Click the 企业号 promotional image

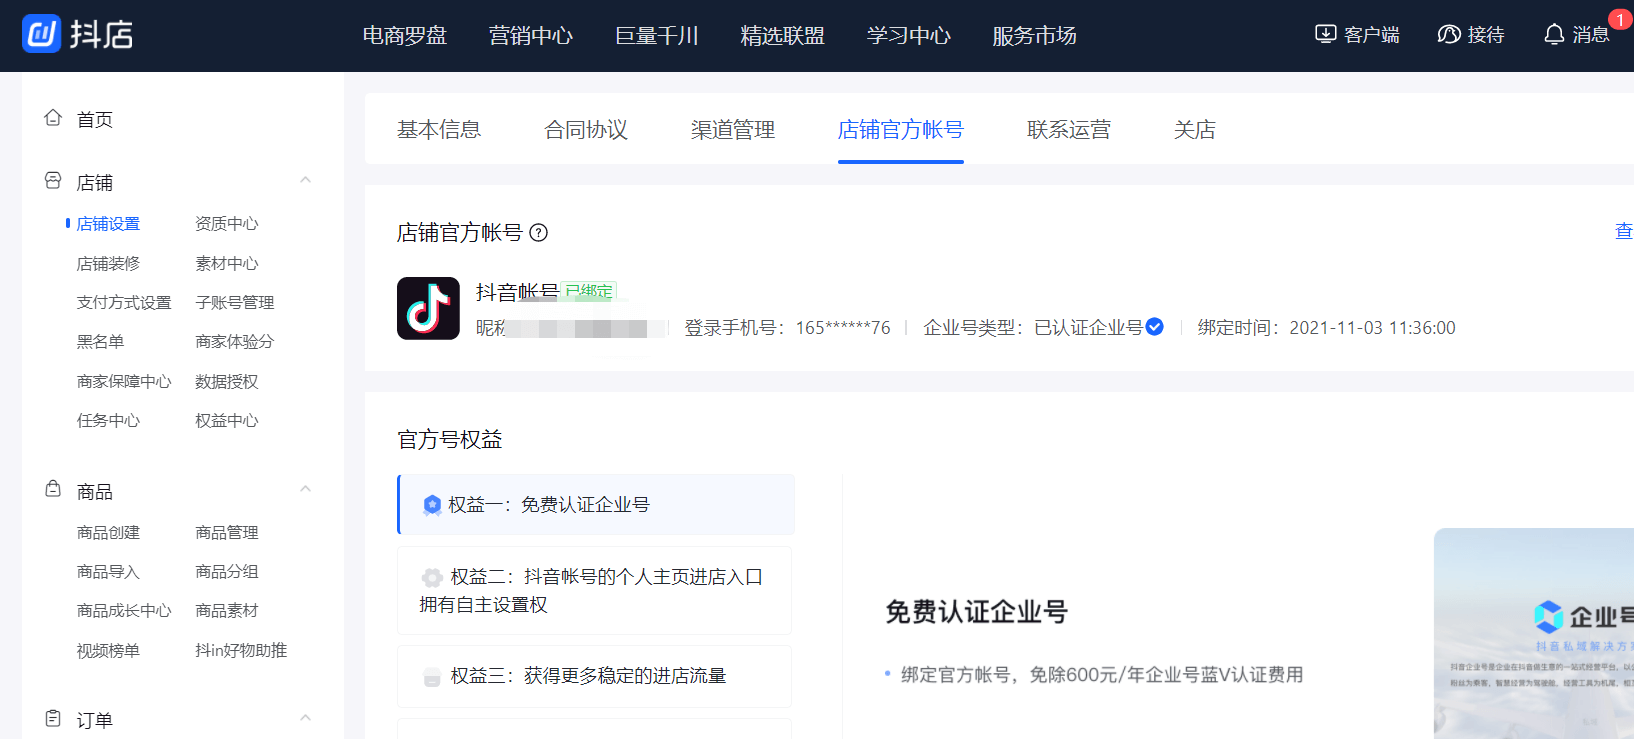(1534, 634)
